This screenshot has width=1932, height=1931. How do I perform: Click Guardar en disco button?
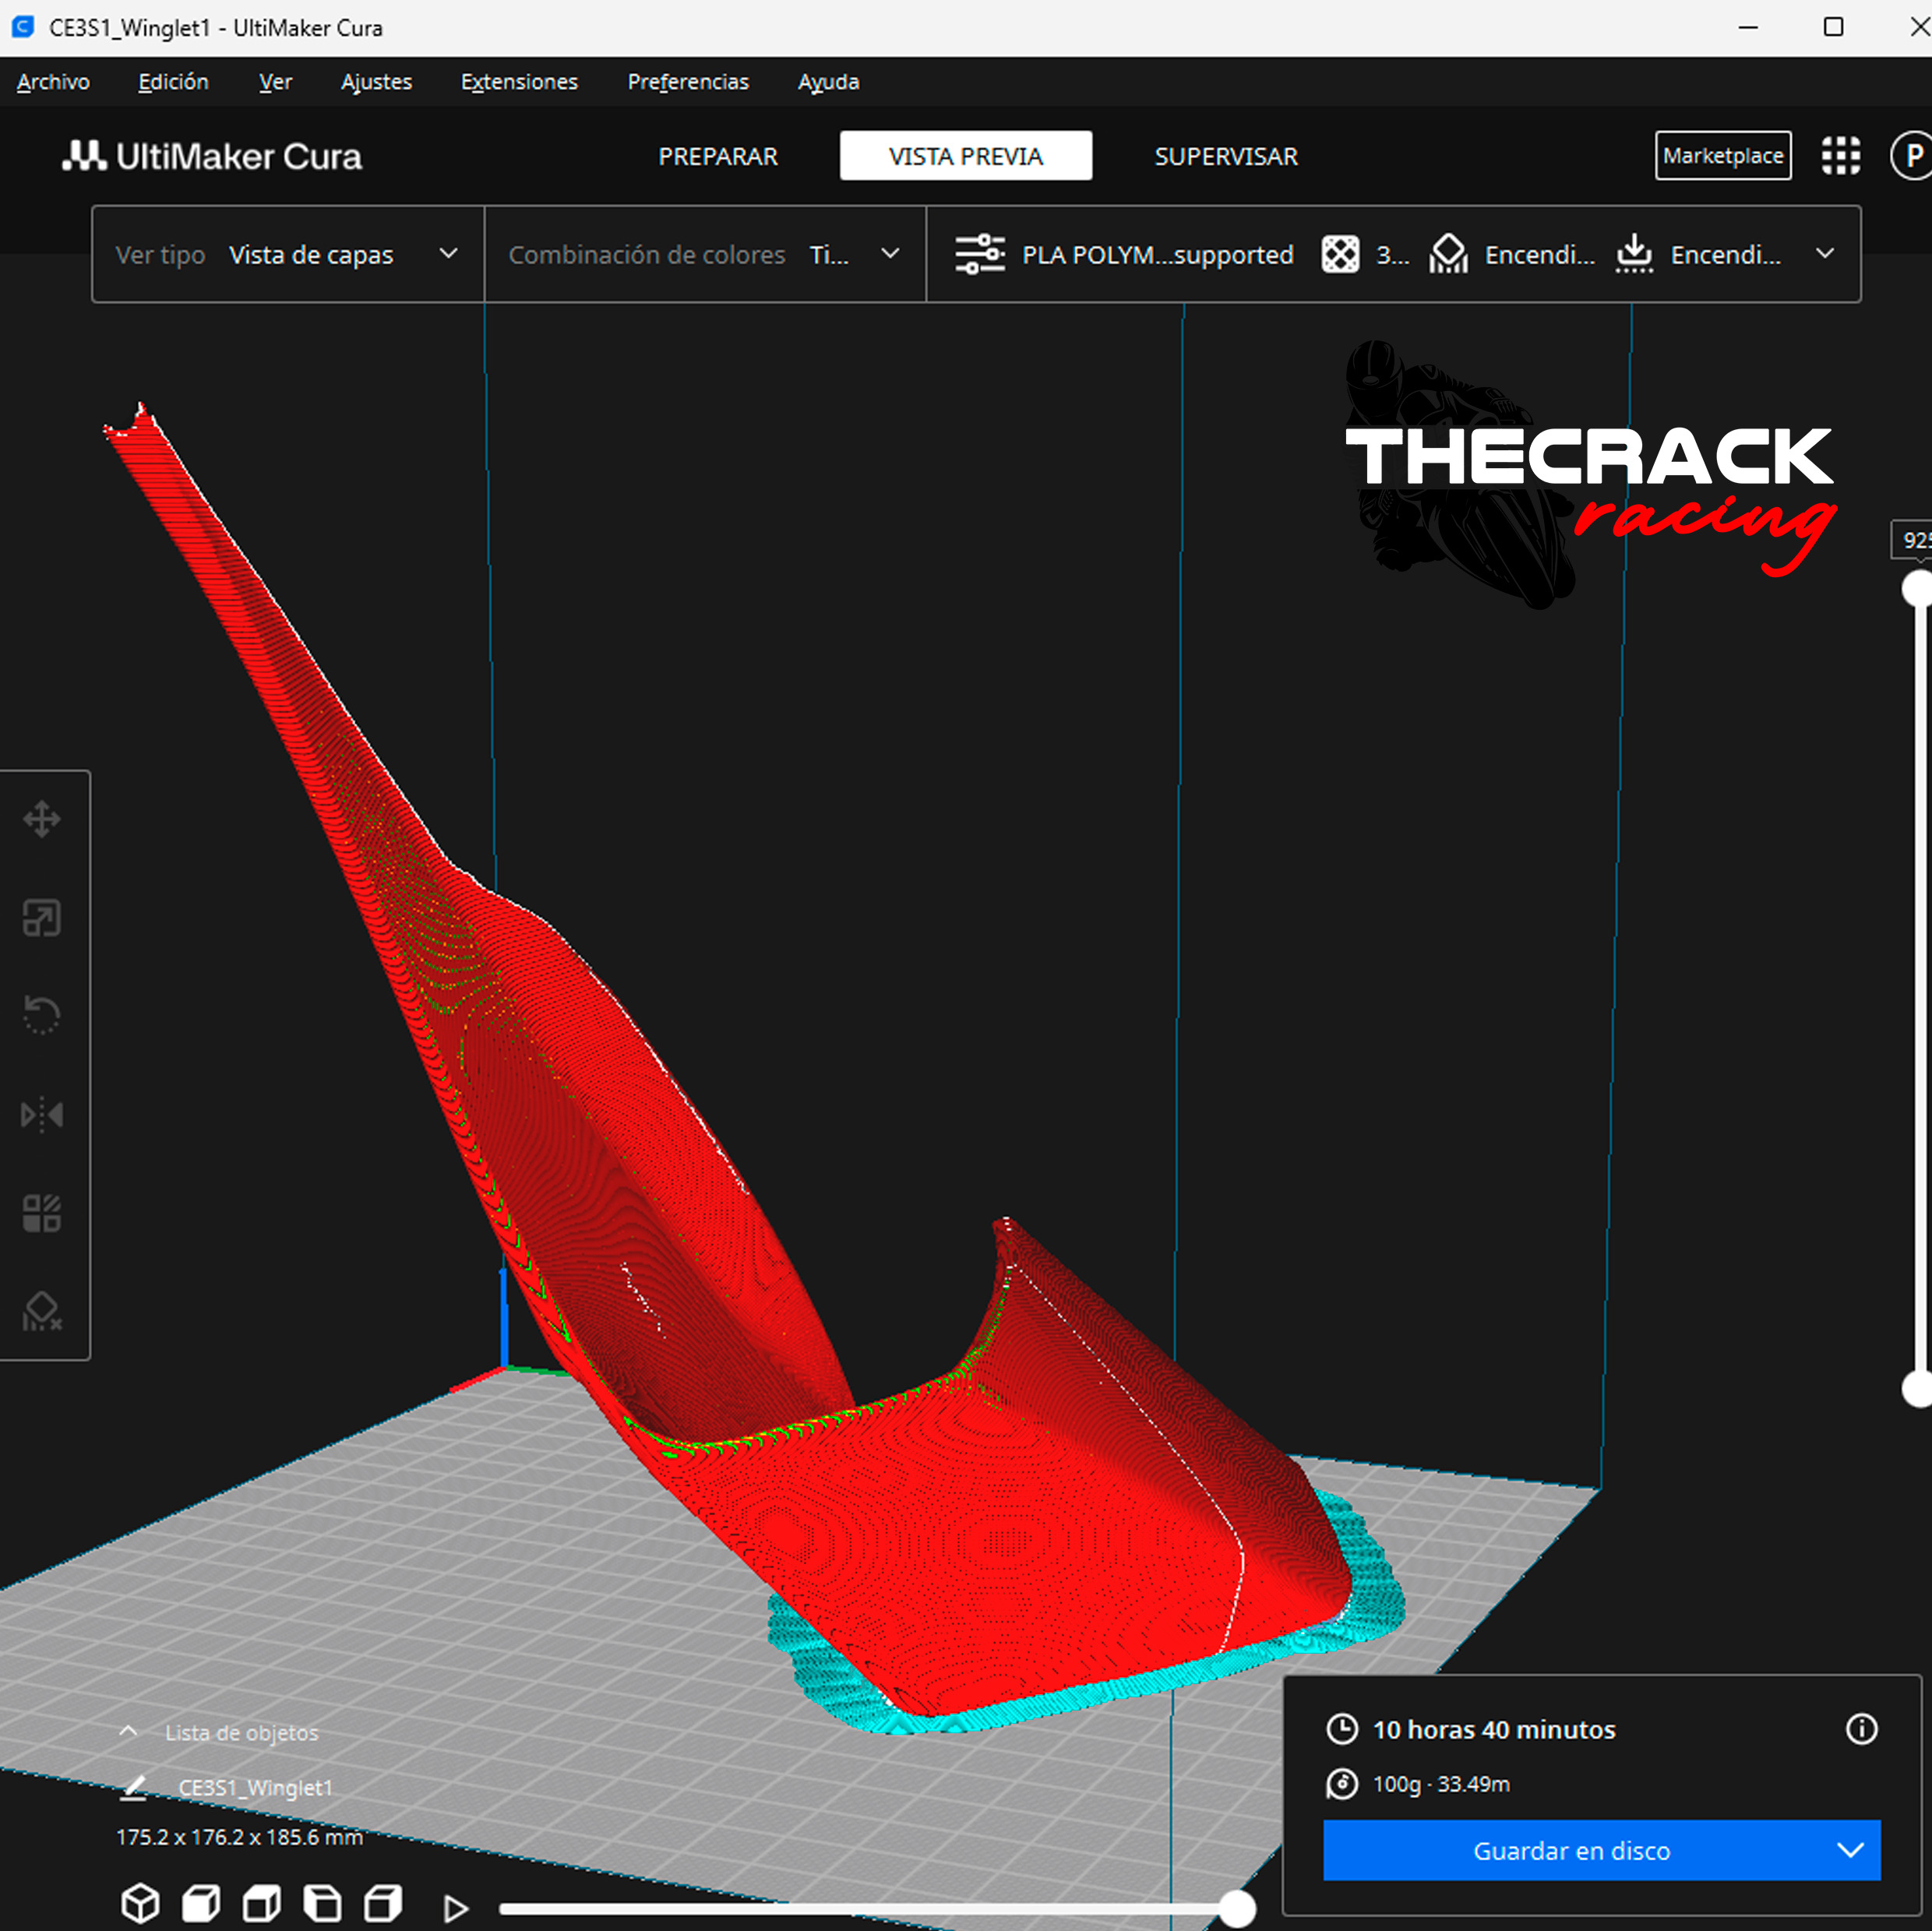pyautogui.click(x=1572, y=1850)
